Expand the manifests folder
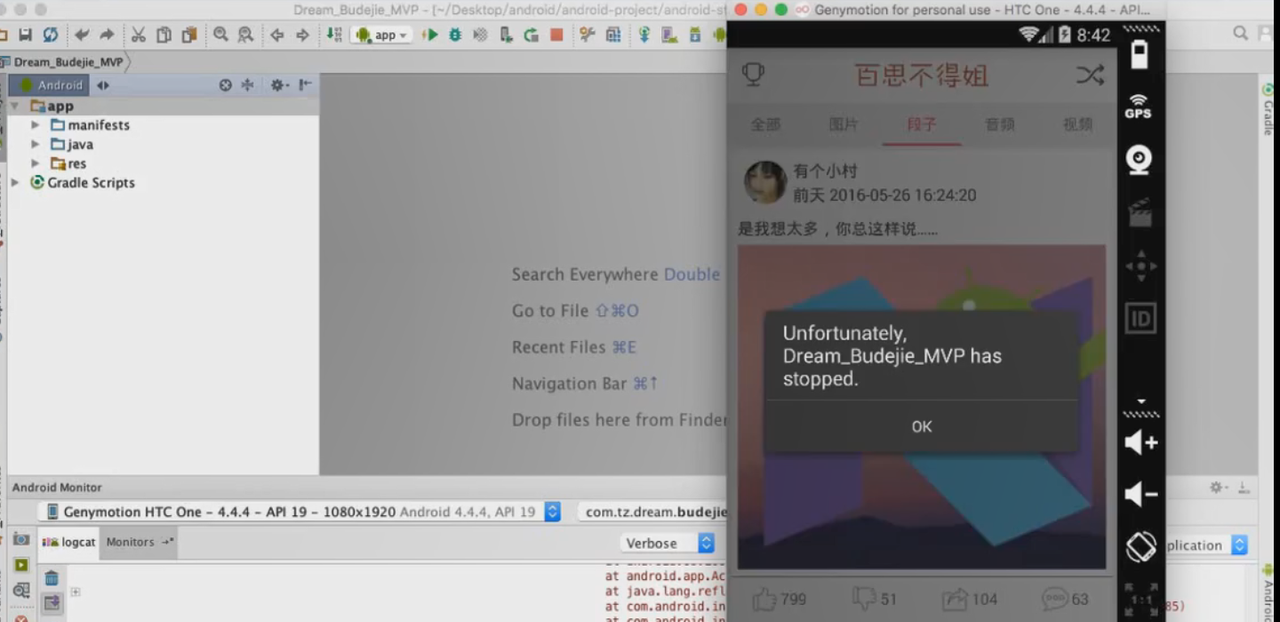 pos(35,125)
